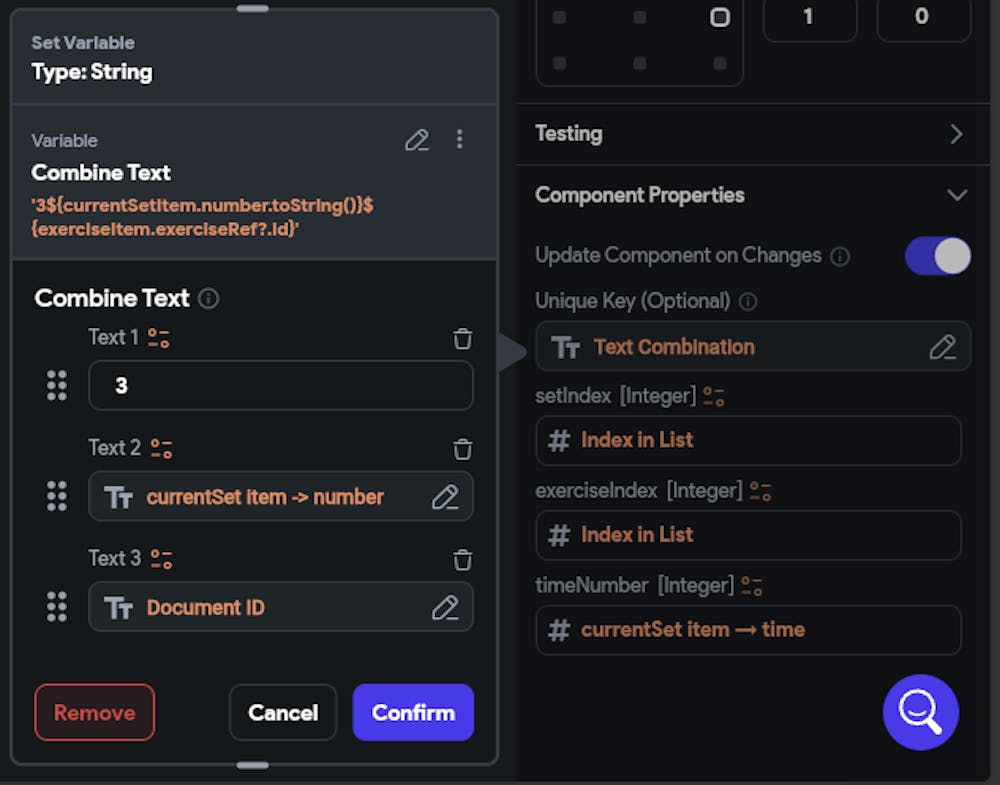Viewport: 1000px width, 785px height.
Task: Open the setIndex Index in List value selector
Action: [x=748, y=440]
